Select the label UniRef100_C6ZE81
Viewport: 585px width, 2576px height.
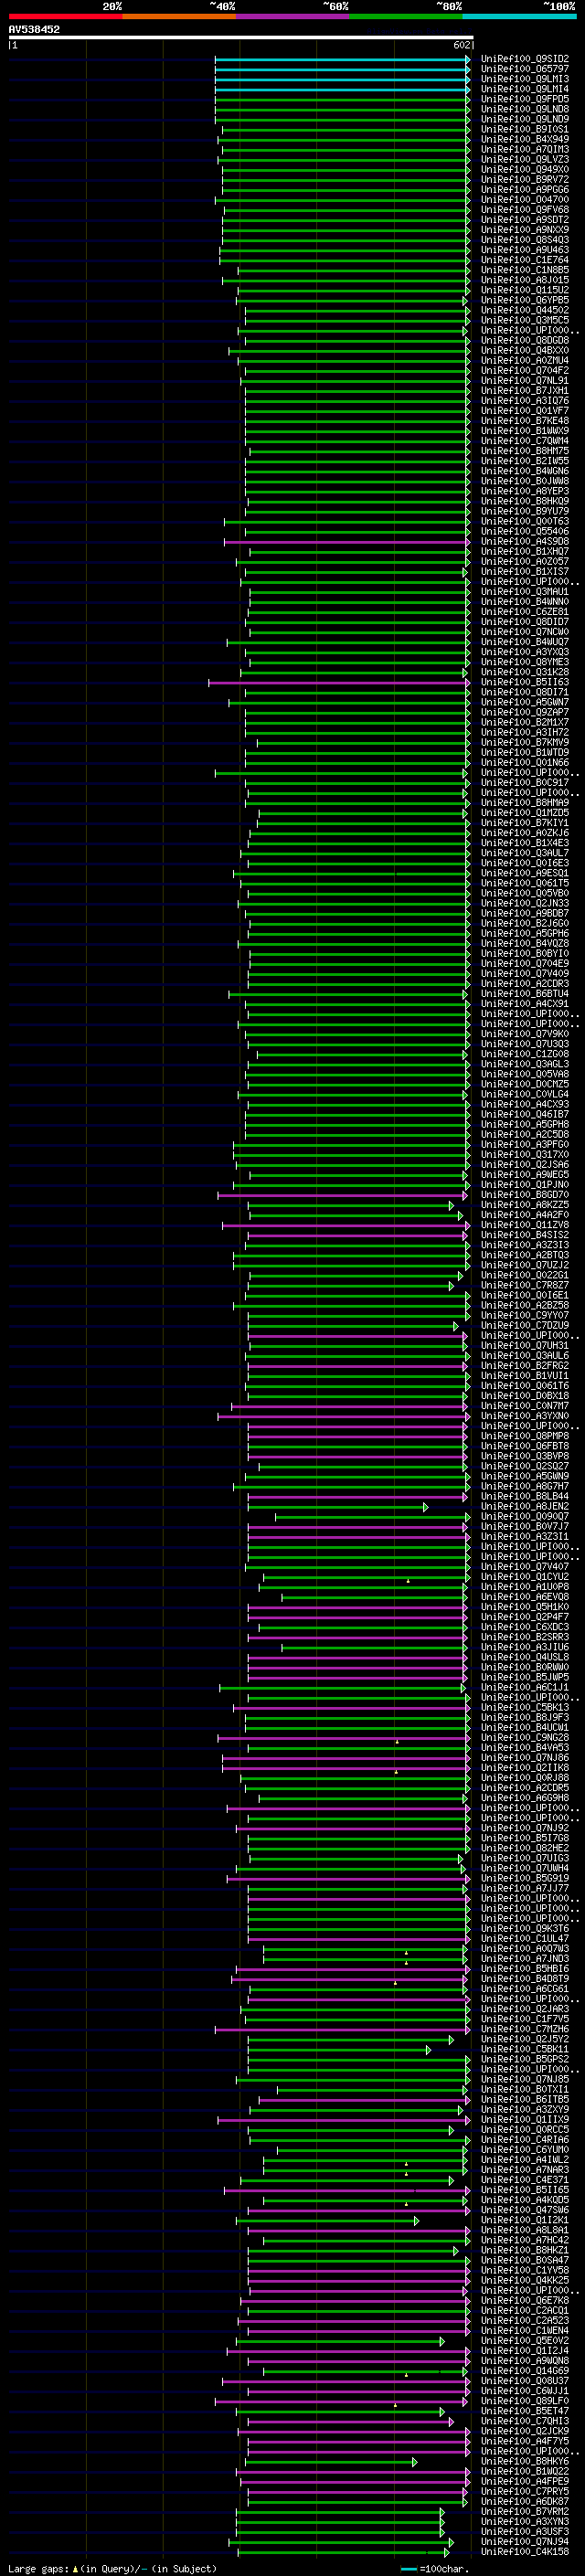point(525,612)
